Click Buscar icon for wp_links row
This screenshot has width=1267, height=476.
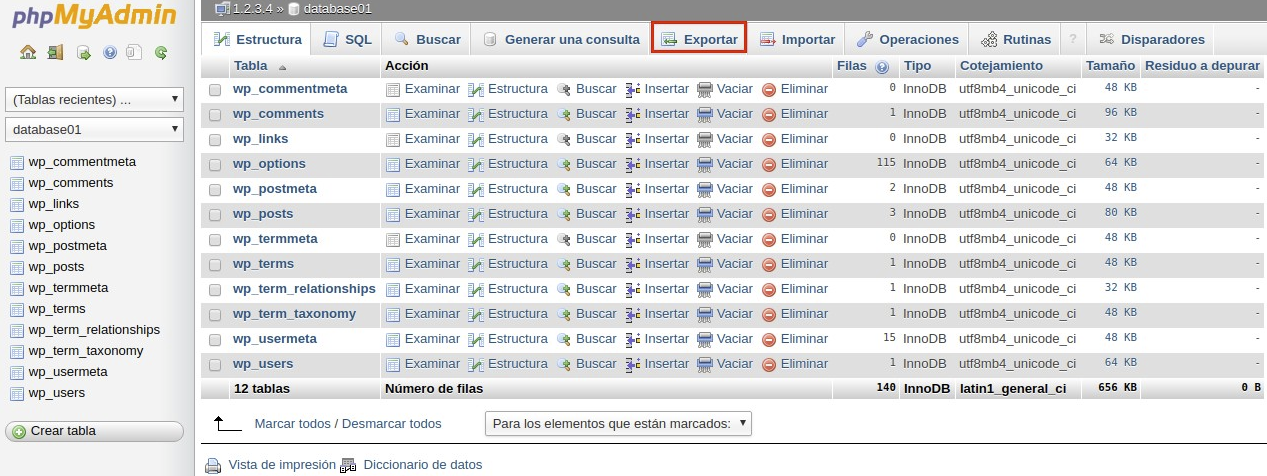(564, 139)
